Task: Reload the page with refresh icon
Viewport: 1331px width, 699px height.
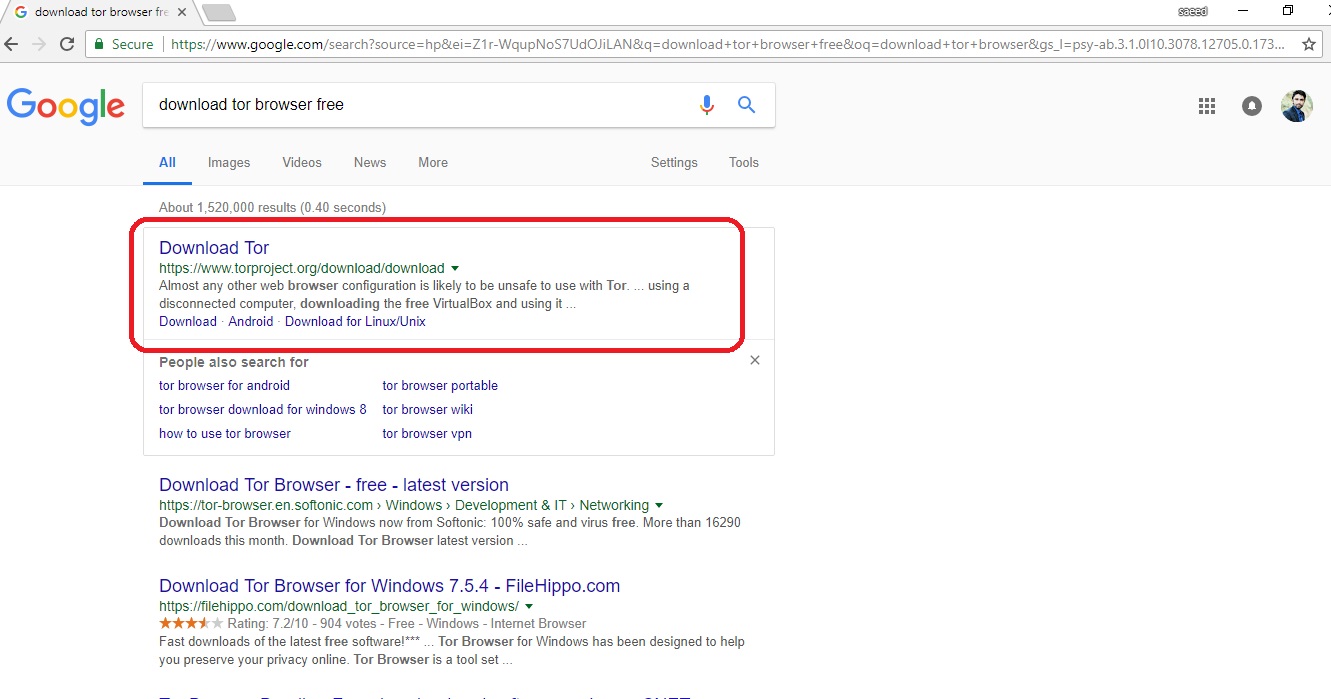Action: pyautogui.click(x=67, y=44)
